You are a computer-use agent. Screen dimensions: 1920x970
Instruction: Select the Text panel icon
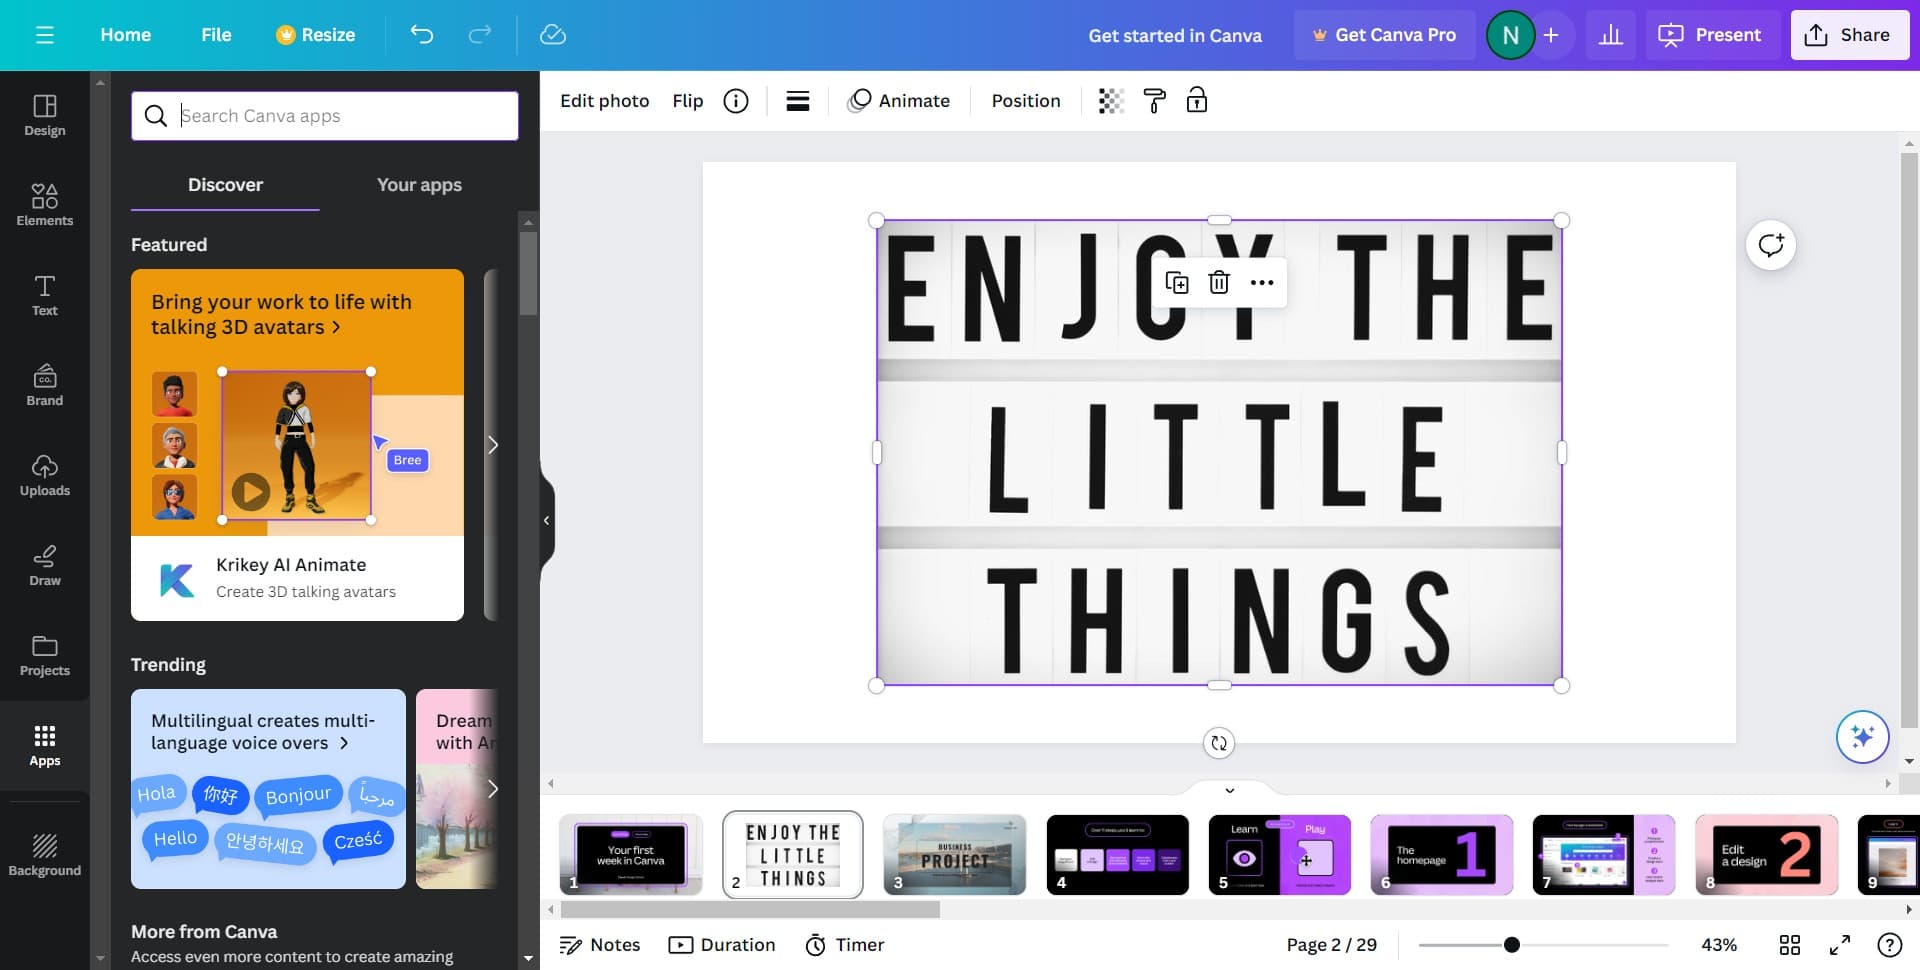click(44, 294)
